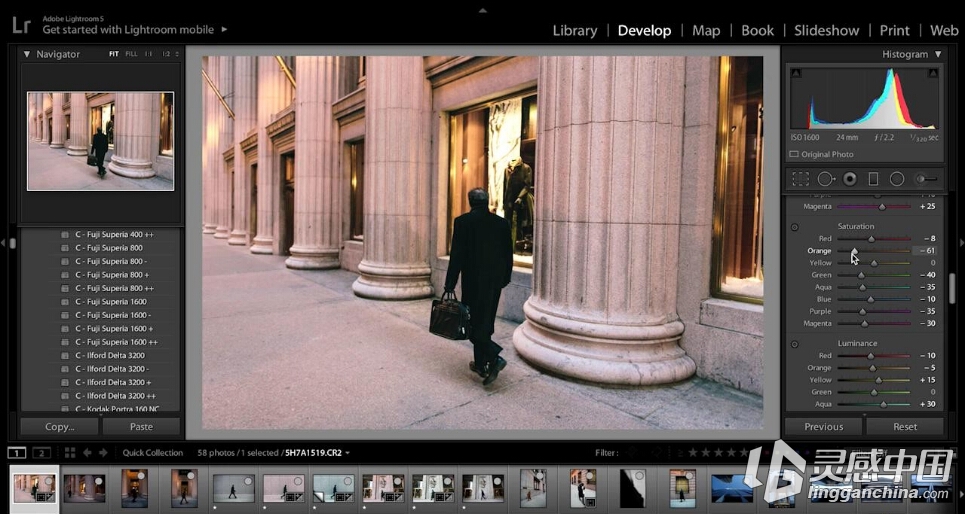Select the second filmstrip thumbnail
Screen dimensions: 965x514
pyautogui.click(x=84, y=488)
